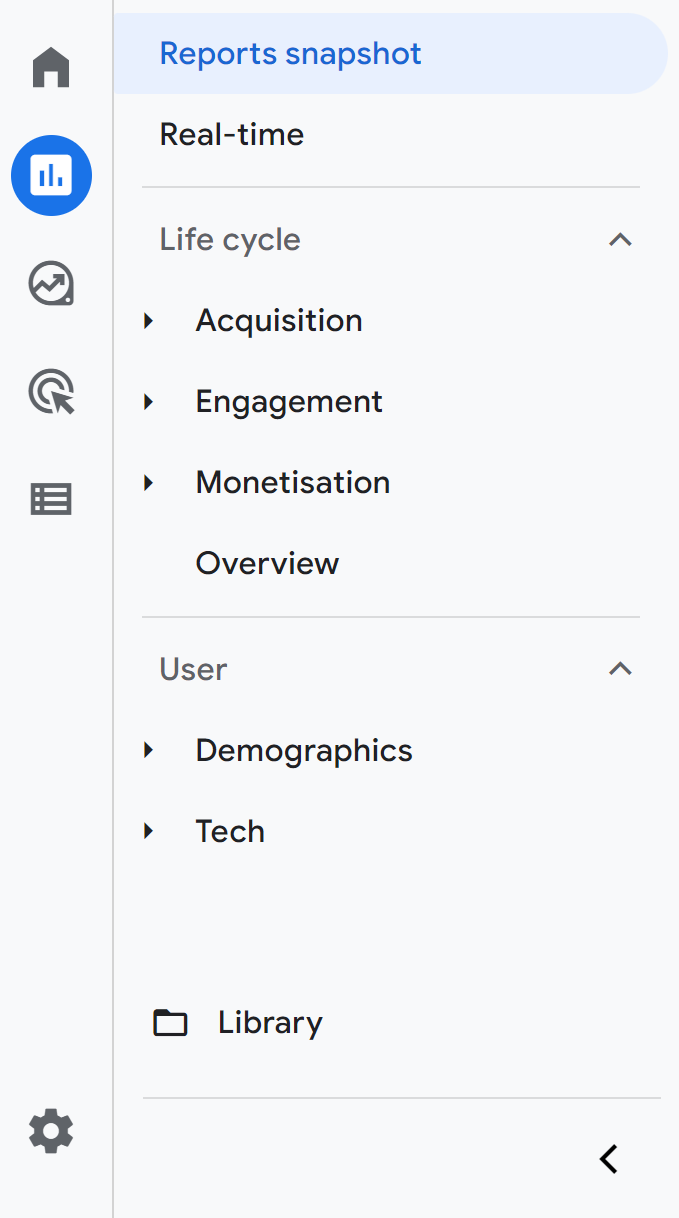The width and height of the screenshot is (679, 1218).
Task: Expand the Acquisition triangle
Action: point(149,321)
